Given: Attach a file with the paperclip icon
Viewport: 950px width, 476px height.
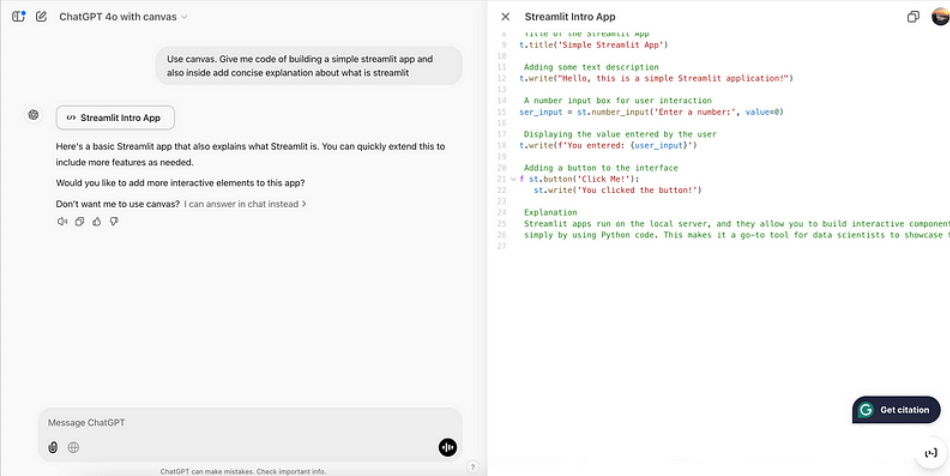Looking at the screenshot, I should (53, 448).
